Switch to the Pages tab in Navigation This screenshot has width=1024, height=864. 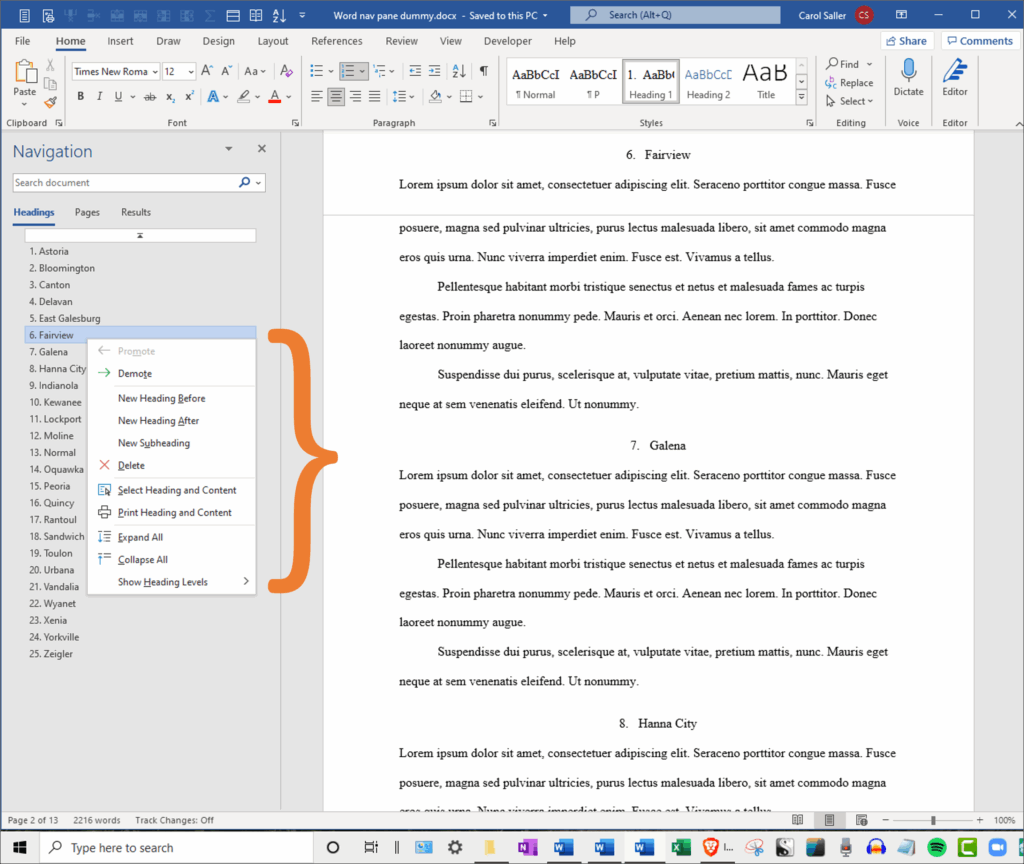pyautogui.click(x=87, y=212)
